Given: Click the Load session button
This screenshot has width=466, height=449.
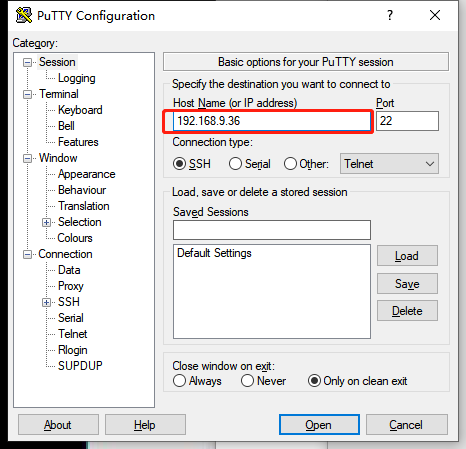Looking at the screenshot, I should click(407, 256).
